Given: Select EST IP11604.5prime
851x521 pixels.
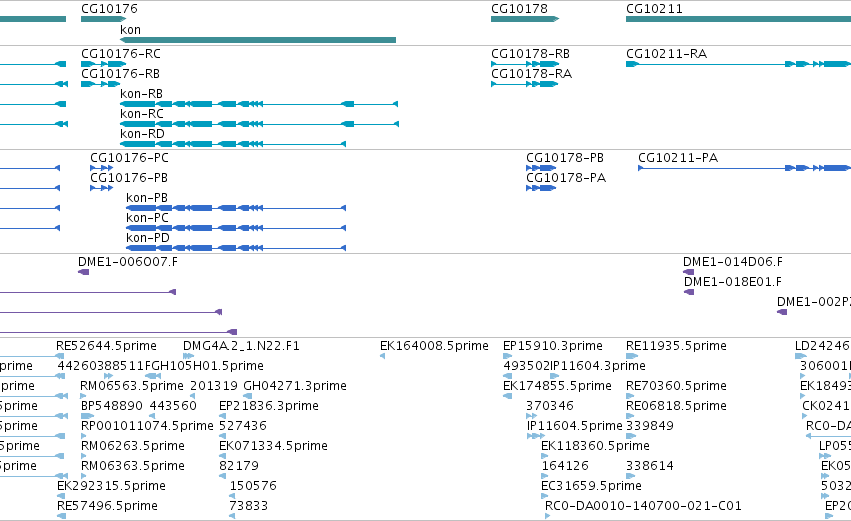Looking at the screenshot, I should [x=574, y=426].
